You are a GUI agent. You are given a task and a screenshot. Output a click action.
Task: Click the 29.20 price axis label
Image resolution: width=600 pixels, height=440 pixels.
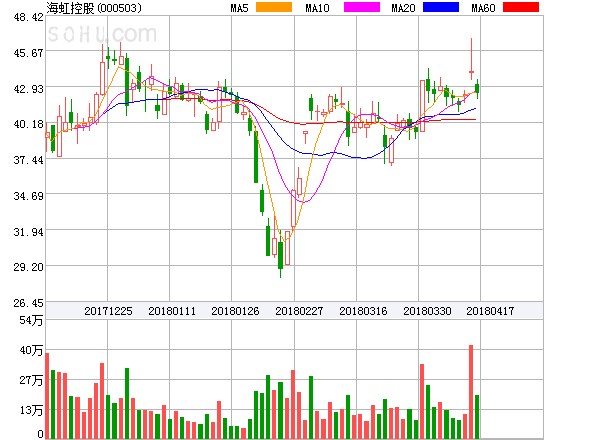[x=29, y=267]
